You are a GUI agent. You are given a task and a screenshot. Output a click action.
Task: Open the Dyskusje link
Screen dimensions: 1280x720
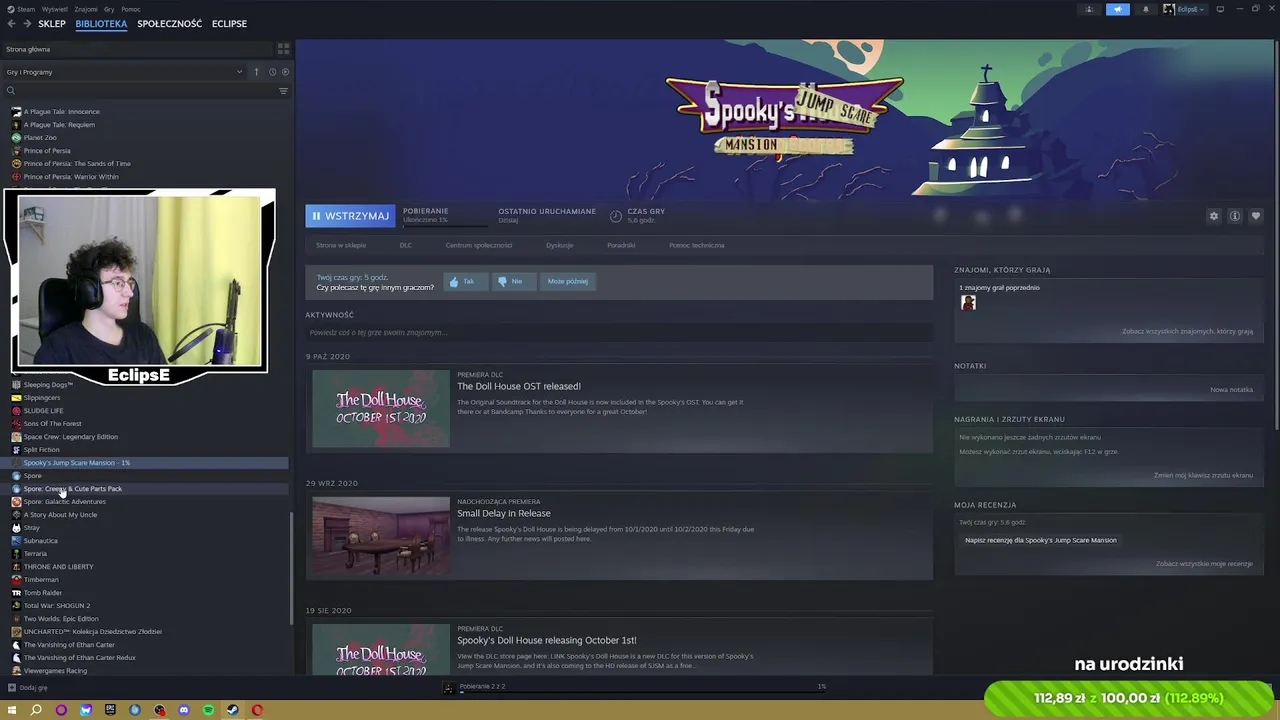(560, 245)
